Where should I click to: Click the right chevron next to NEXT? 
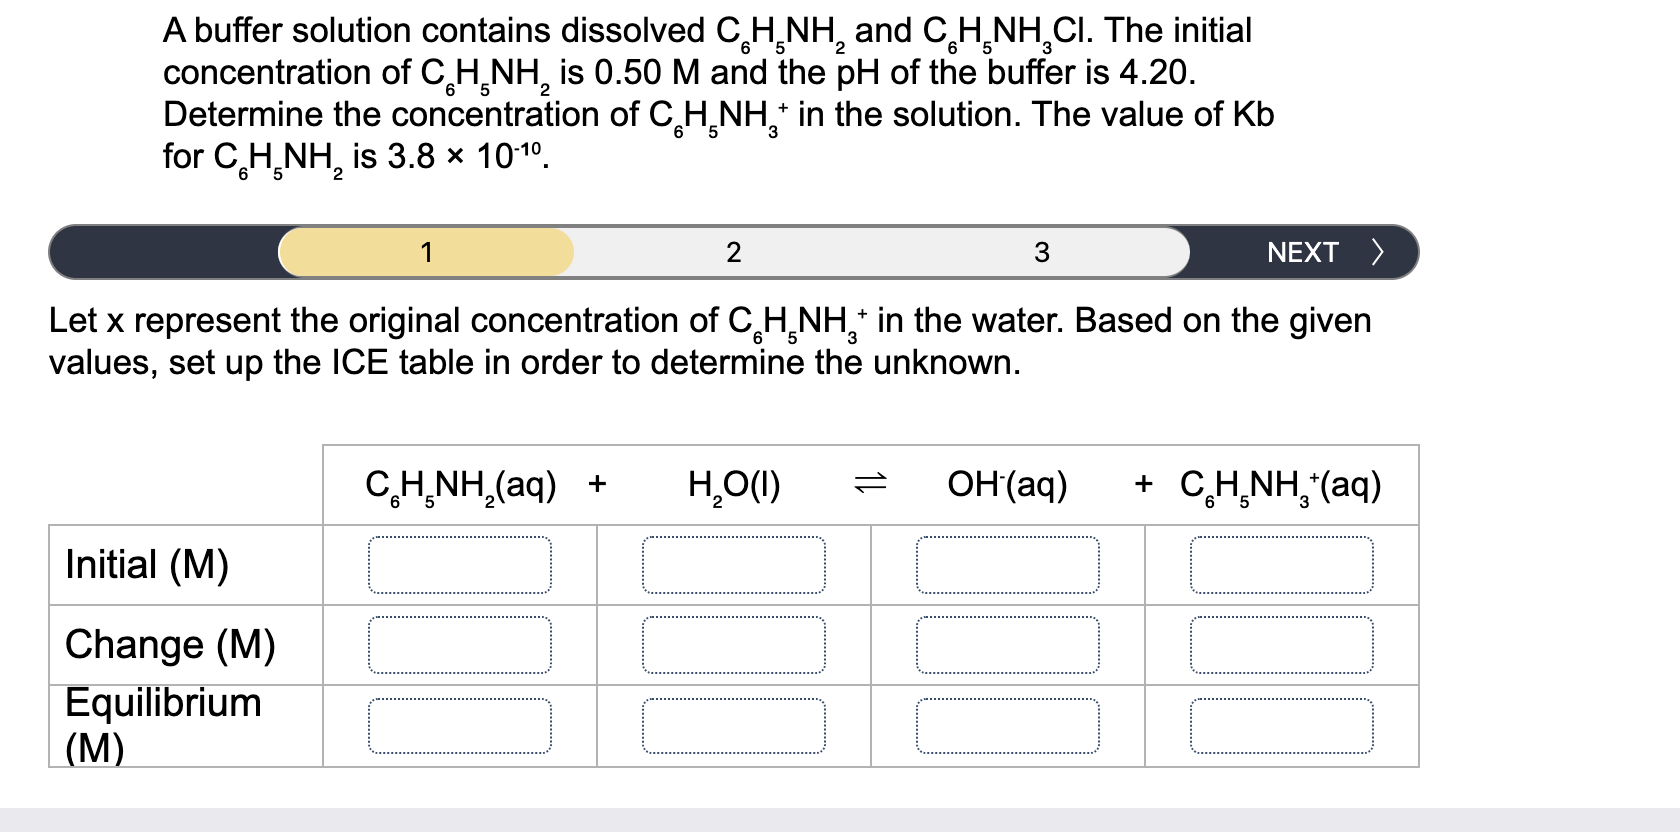[x=1378, y=253]
